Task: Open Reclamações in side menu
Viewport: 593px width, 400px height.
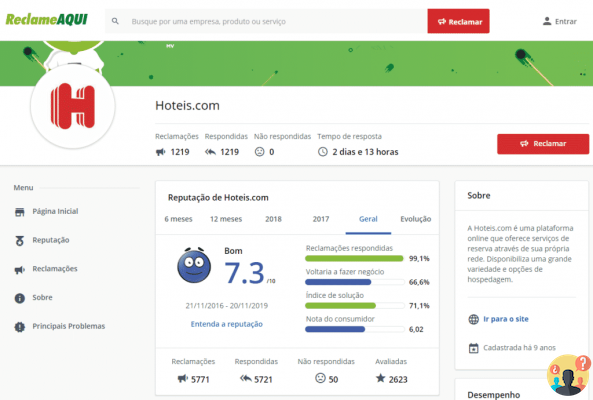Action: [x=55, y=269]
